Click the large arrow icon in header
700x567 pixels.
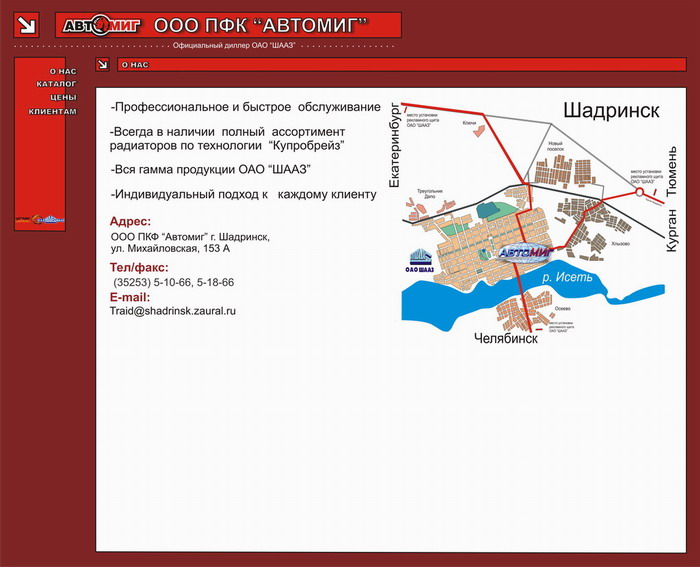pyautogui.click(x=26, y=25)
